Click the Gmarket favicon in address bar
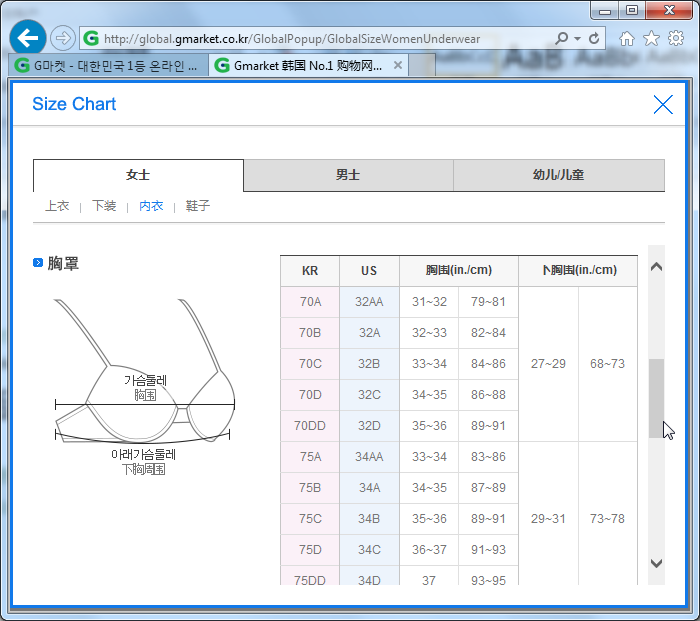This screenshot has height=621, width=700. tap(91, 38)
